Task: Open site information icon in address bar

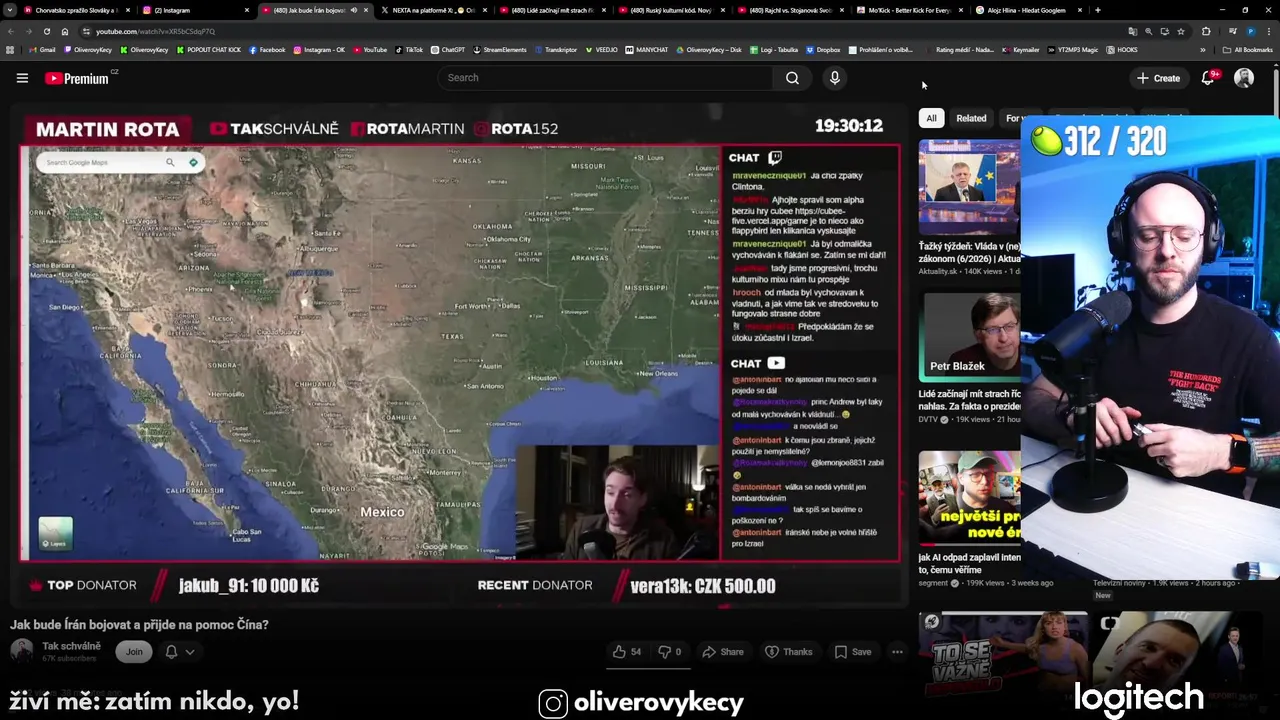Action: [x=88, y=31]
